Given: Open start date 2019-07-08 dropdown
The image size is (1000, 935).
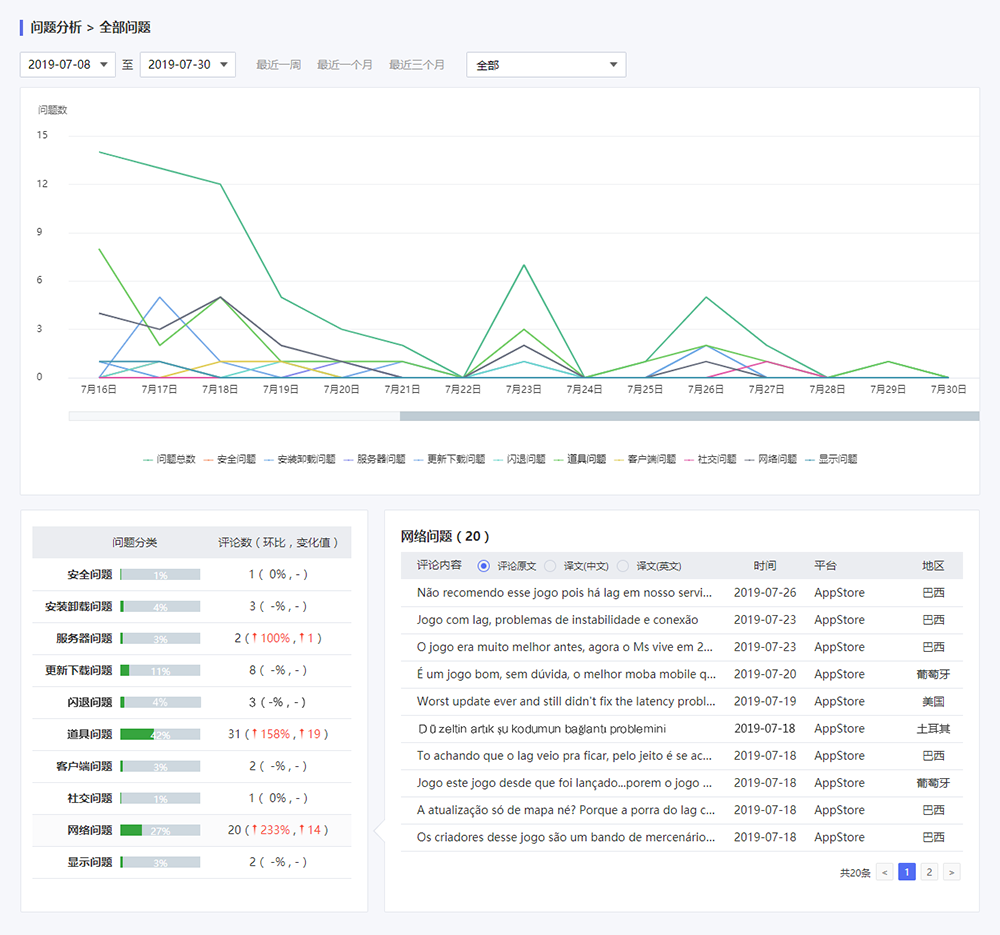Looking at the screenshot, I should (x=68, y=65).
